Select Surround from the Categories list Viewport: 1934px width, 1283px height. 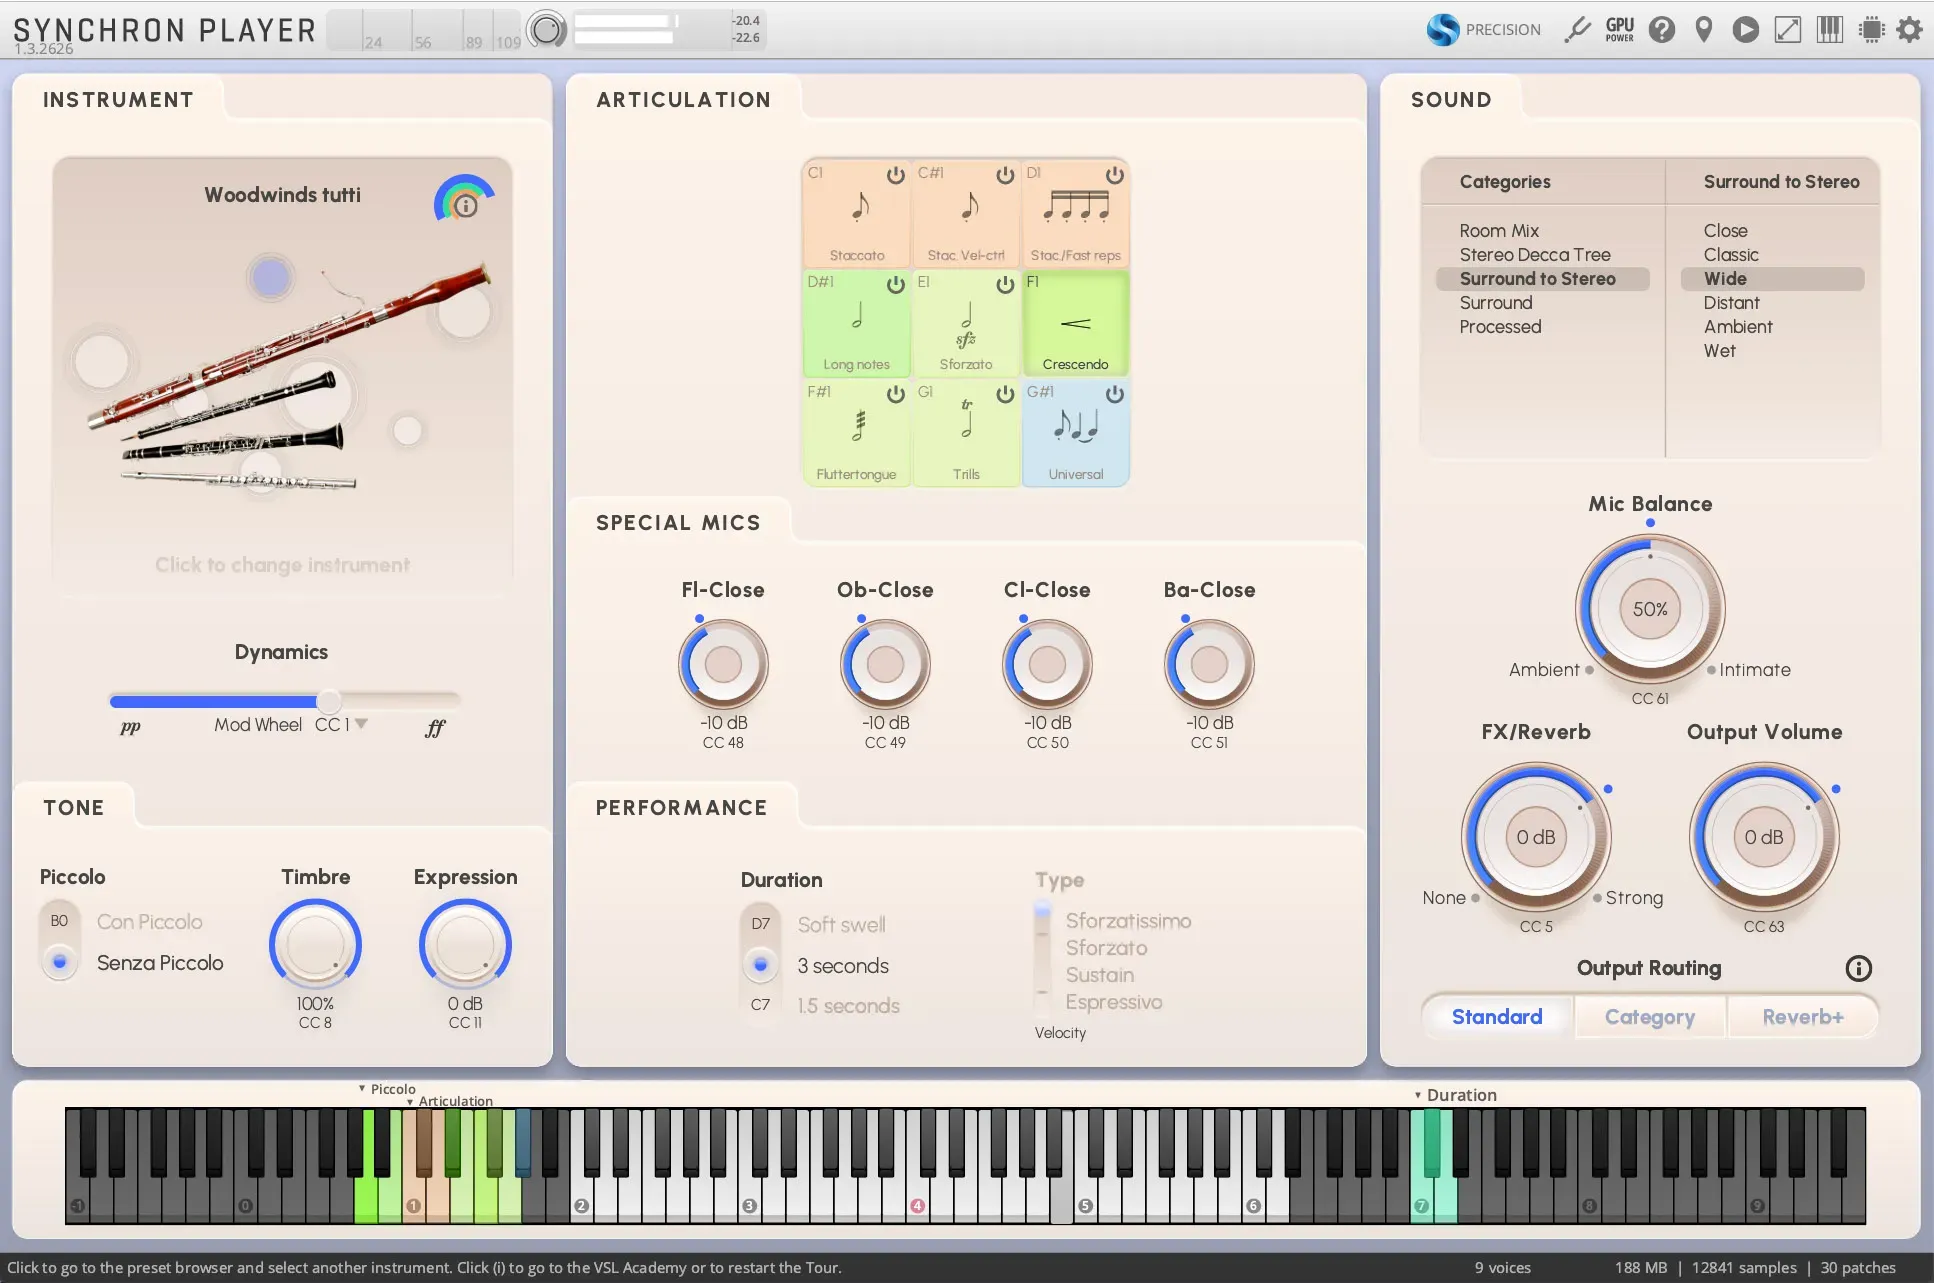point(1497,302)
